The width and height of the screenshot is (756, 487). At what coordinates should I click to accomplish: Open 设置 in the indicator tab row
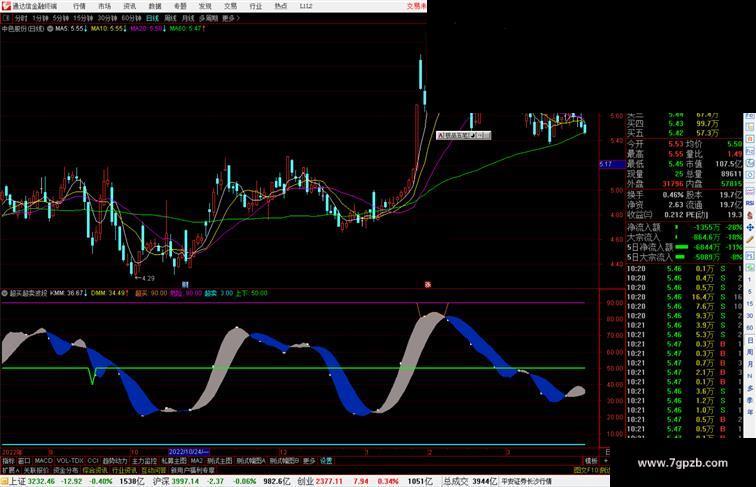pyautogui.click(x=326, y=461)
